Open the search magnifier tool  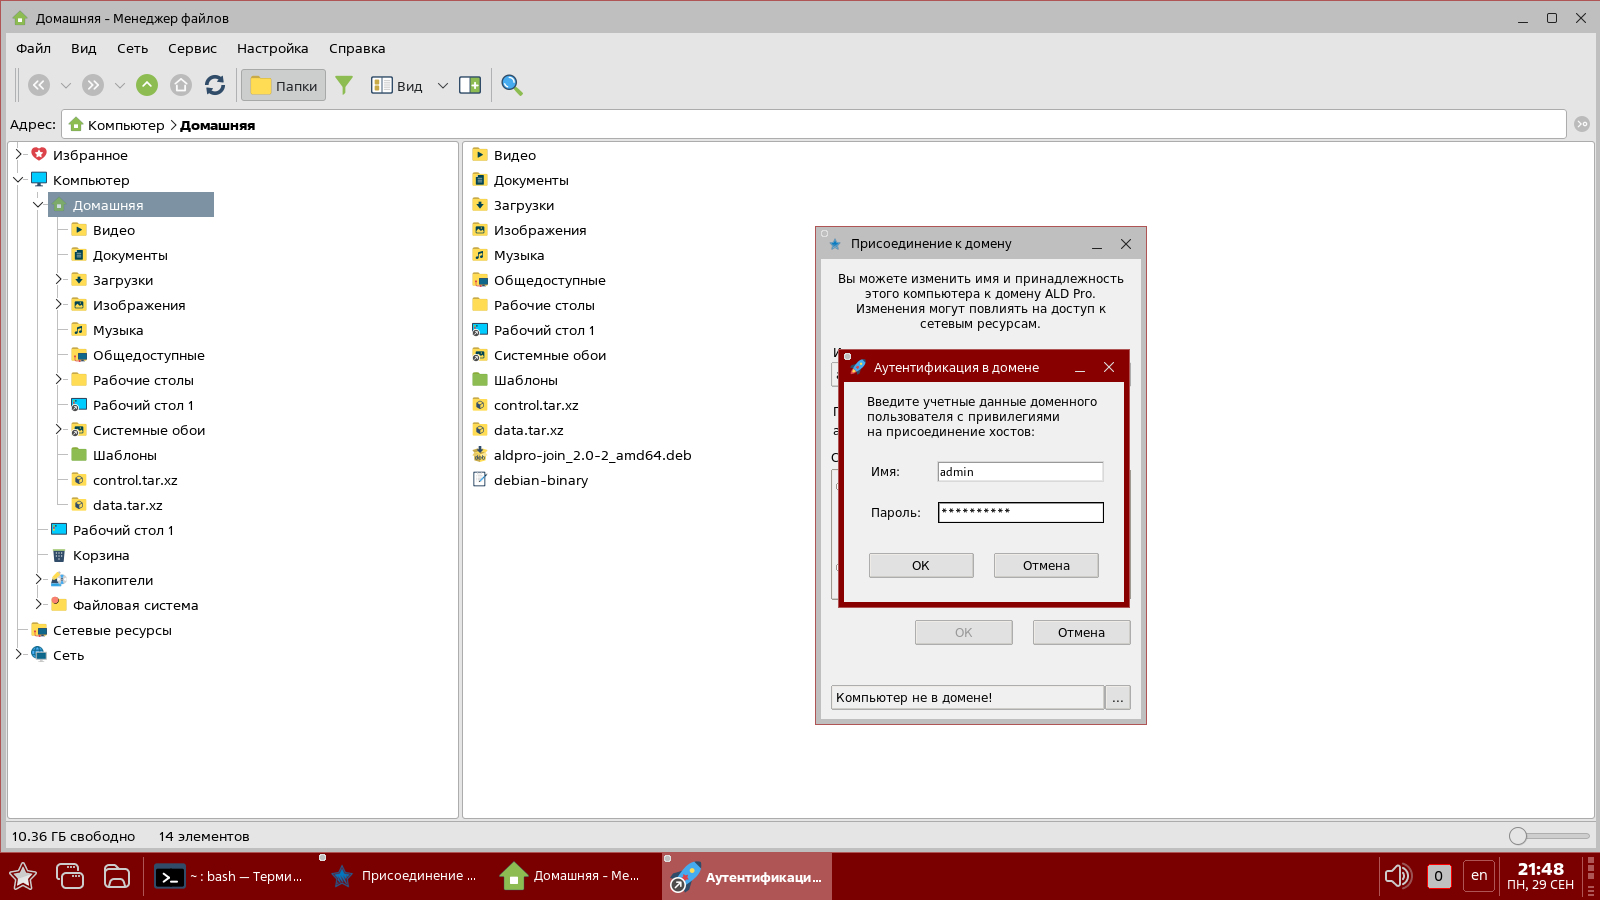512,85
